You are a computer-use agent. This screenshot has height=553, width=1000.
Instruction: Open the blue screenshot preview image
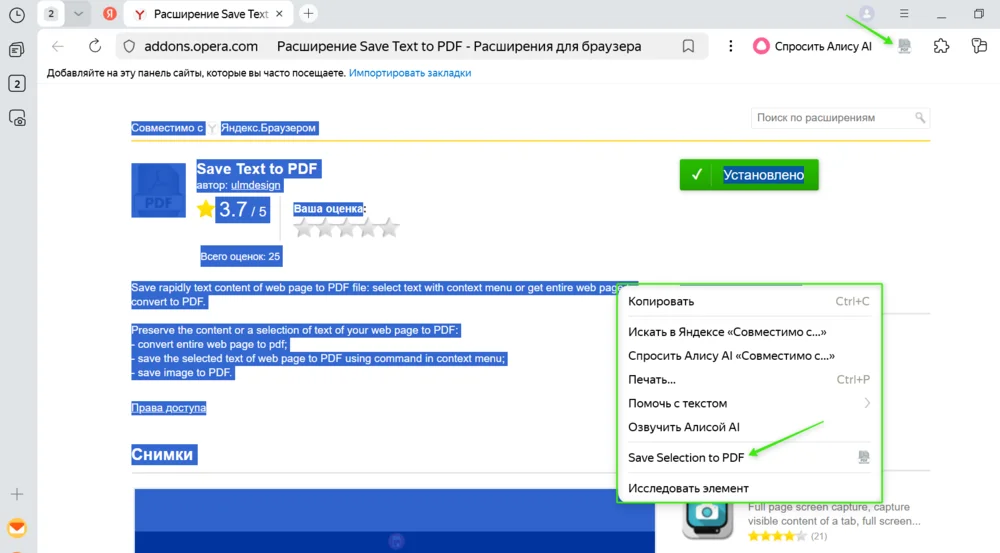[x=394, y=520]
